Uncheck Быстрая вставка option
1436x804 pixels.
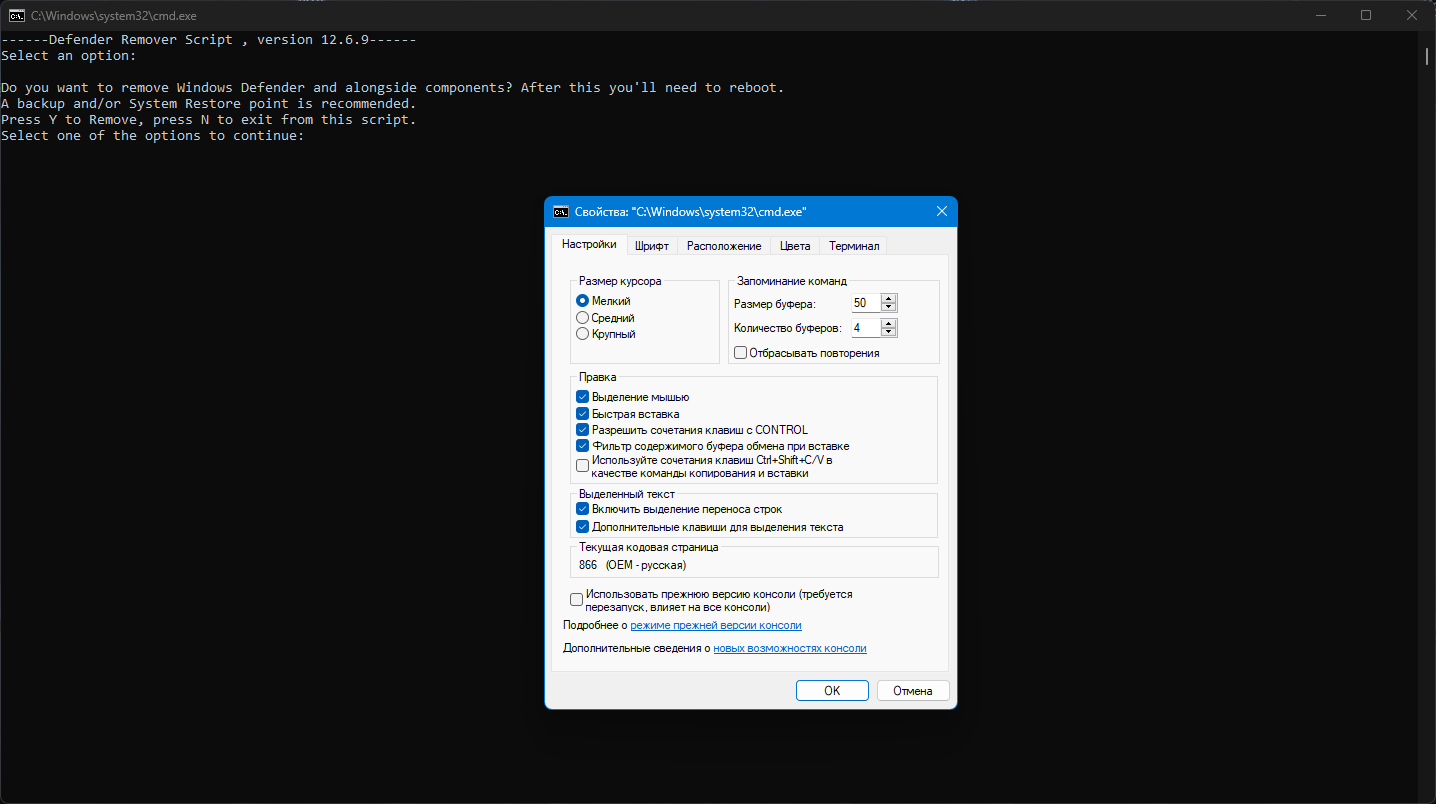click(x=582, y=414)
